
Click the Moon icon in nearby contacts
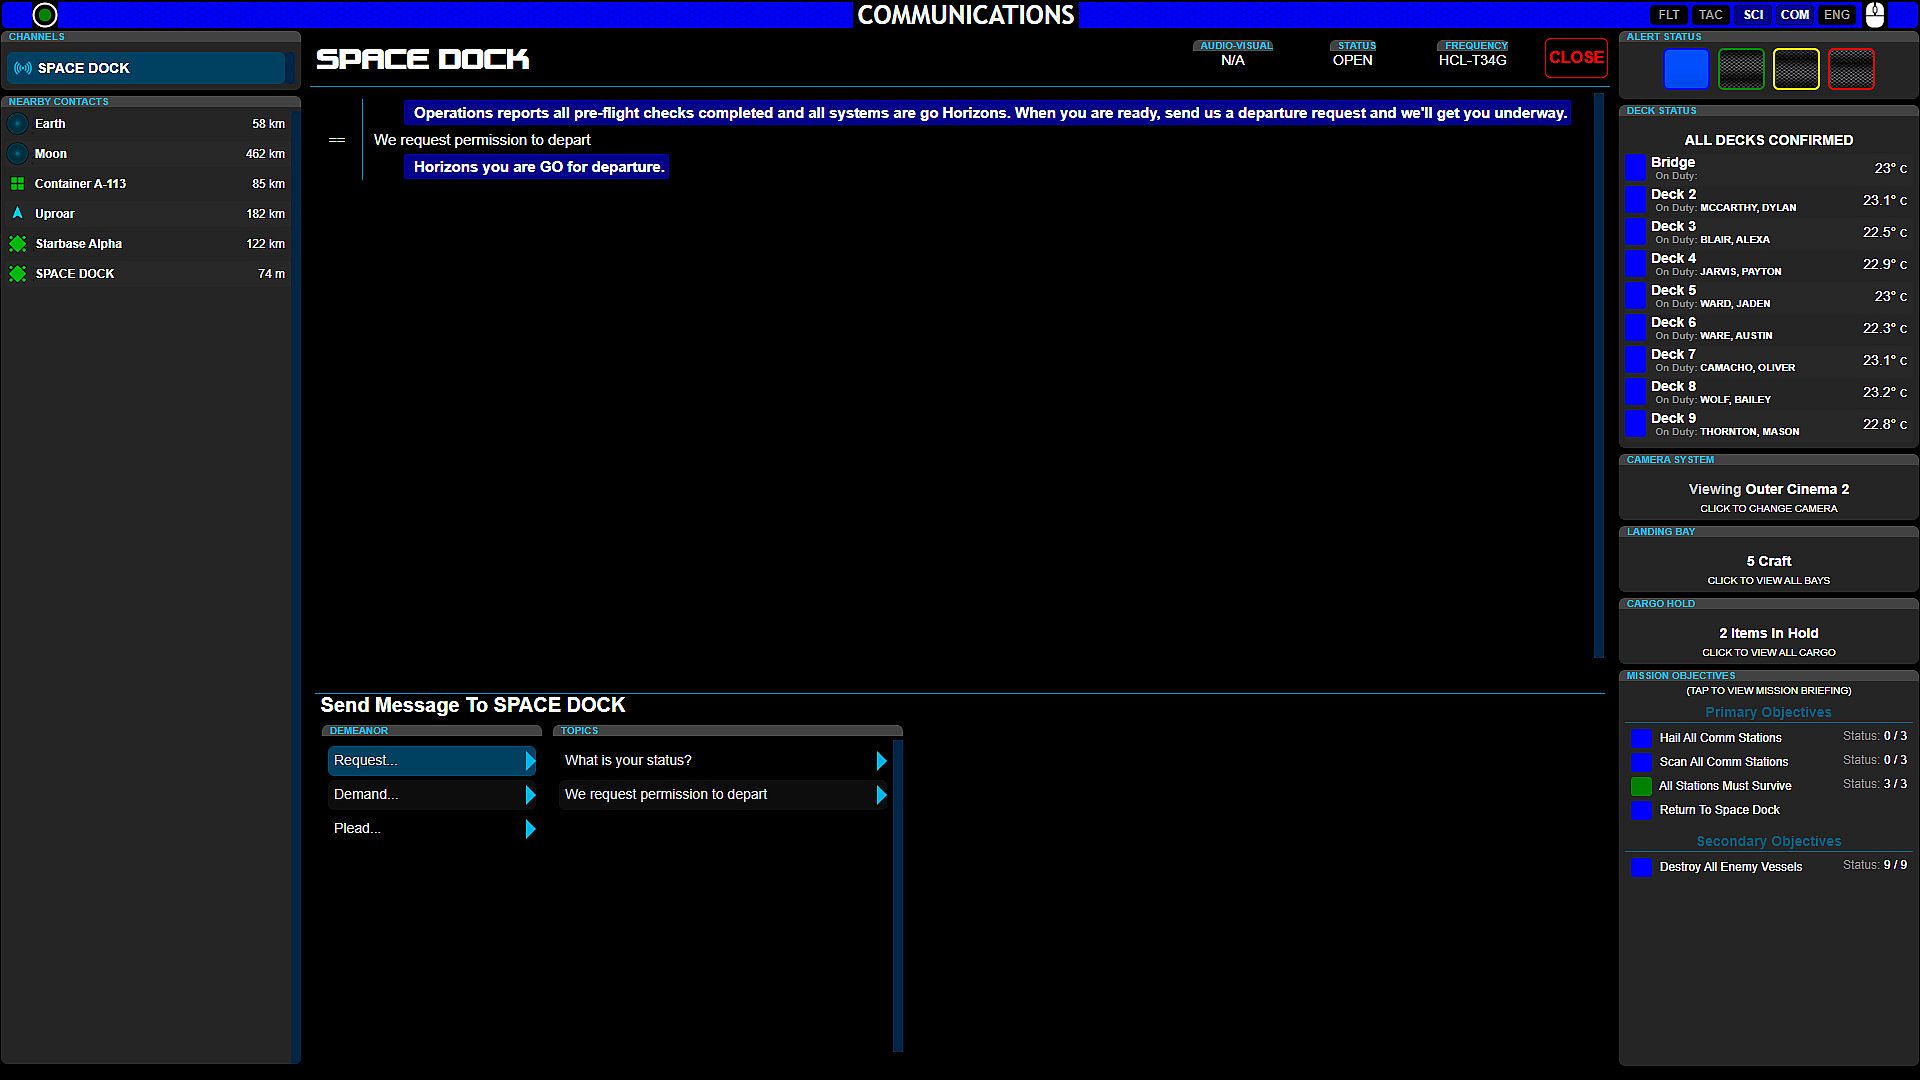18,154
